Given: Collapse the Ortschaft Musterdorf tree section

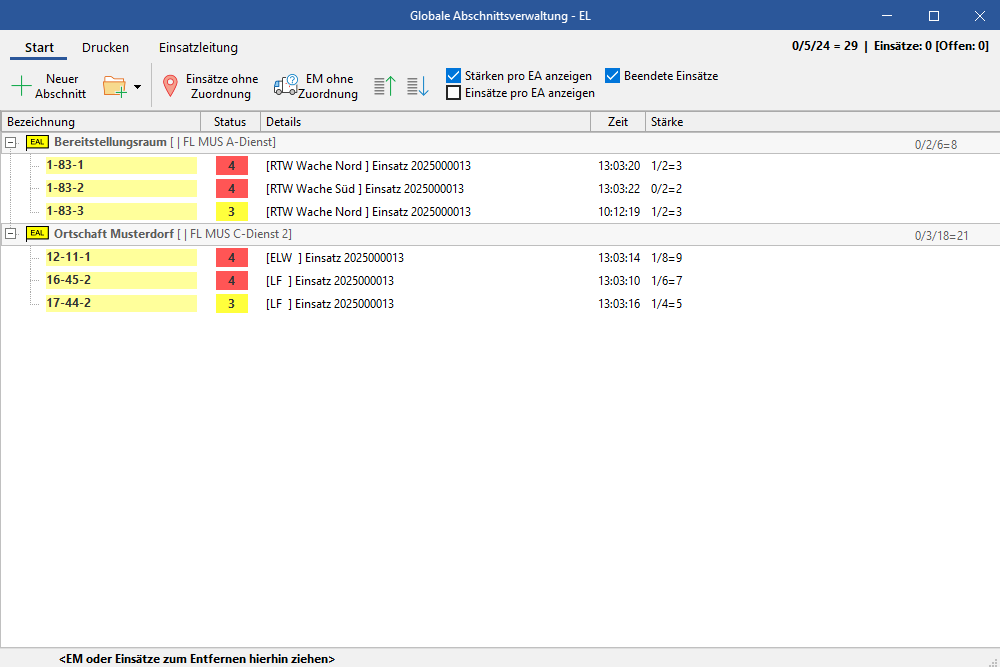Looking at the screenshot, I should 10,234.
